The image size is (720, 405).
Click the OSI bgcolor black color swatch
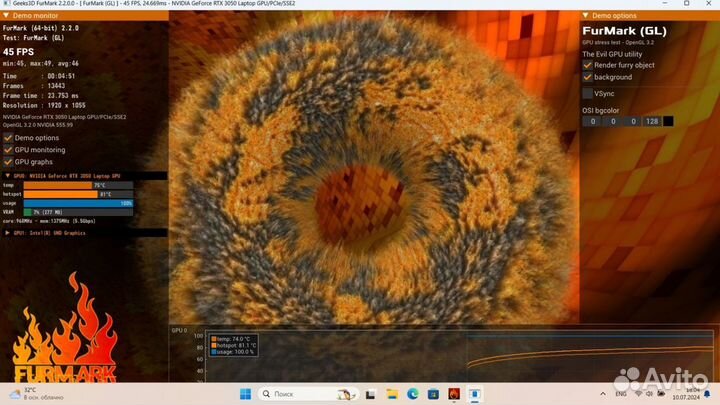(668, 121)
